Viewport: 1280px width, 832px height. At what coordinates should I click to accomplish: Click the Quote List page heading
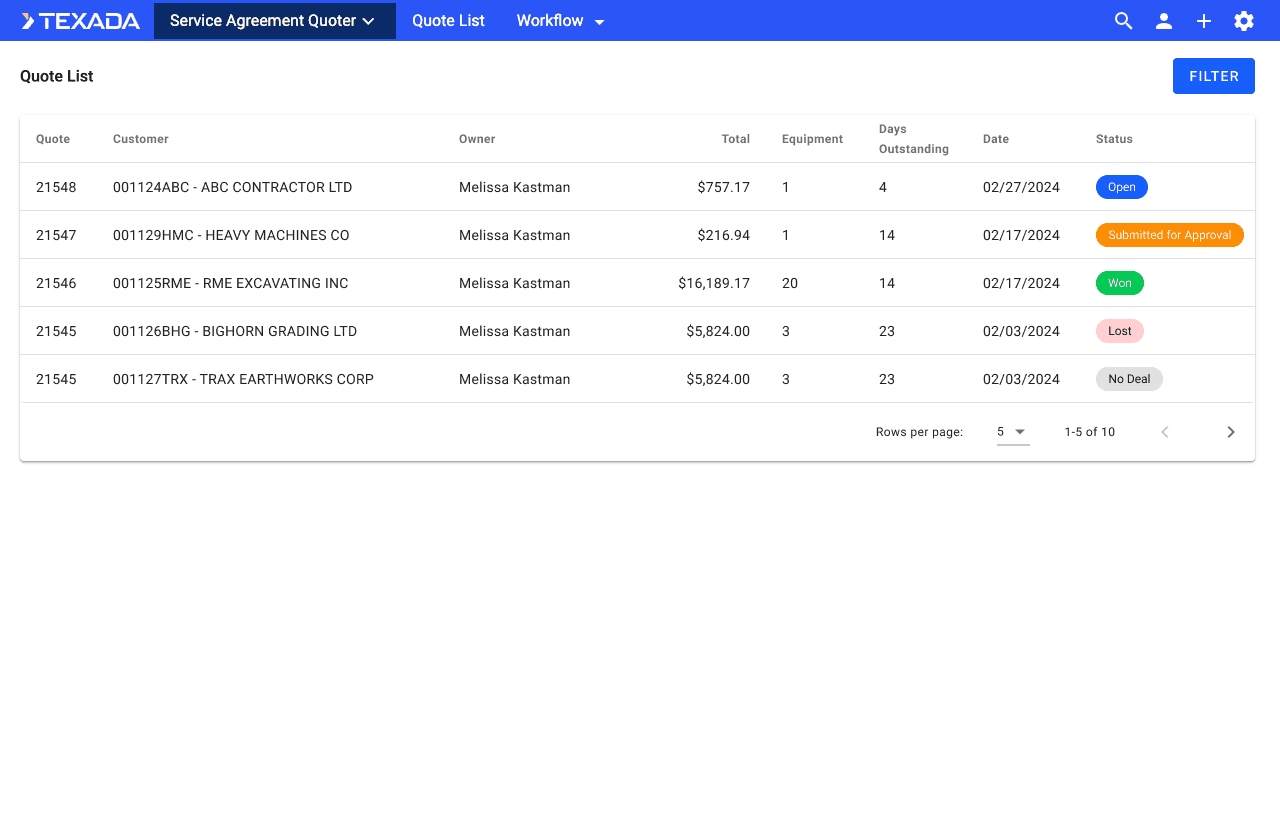coord(57,76)
